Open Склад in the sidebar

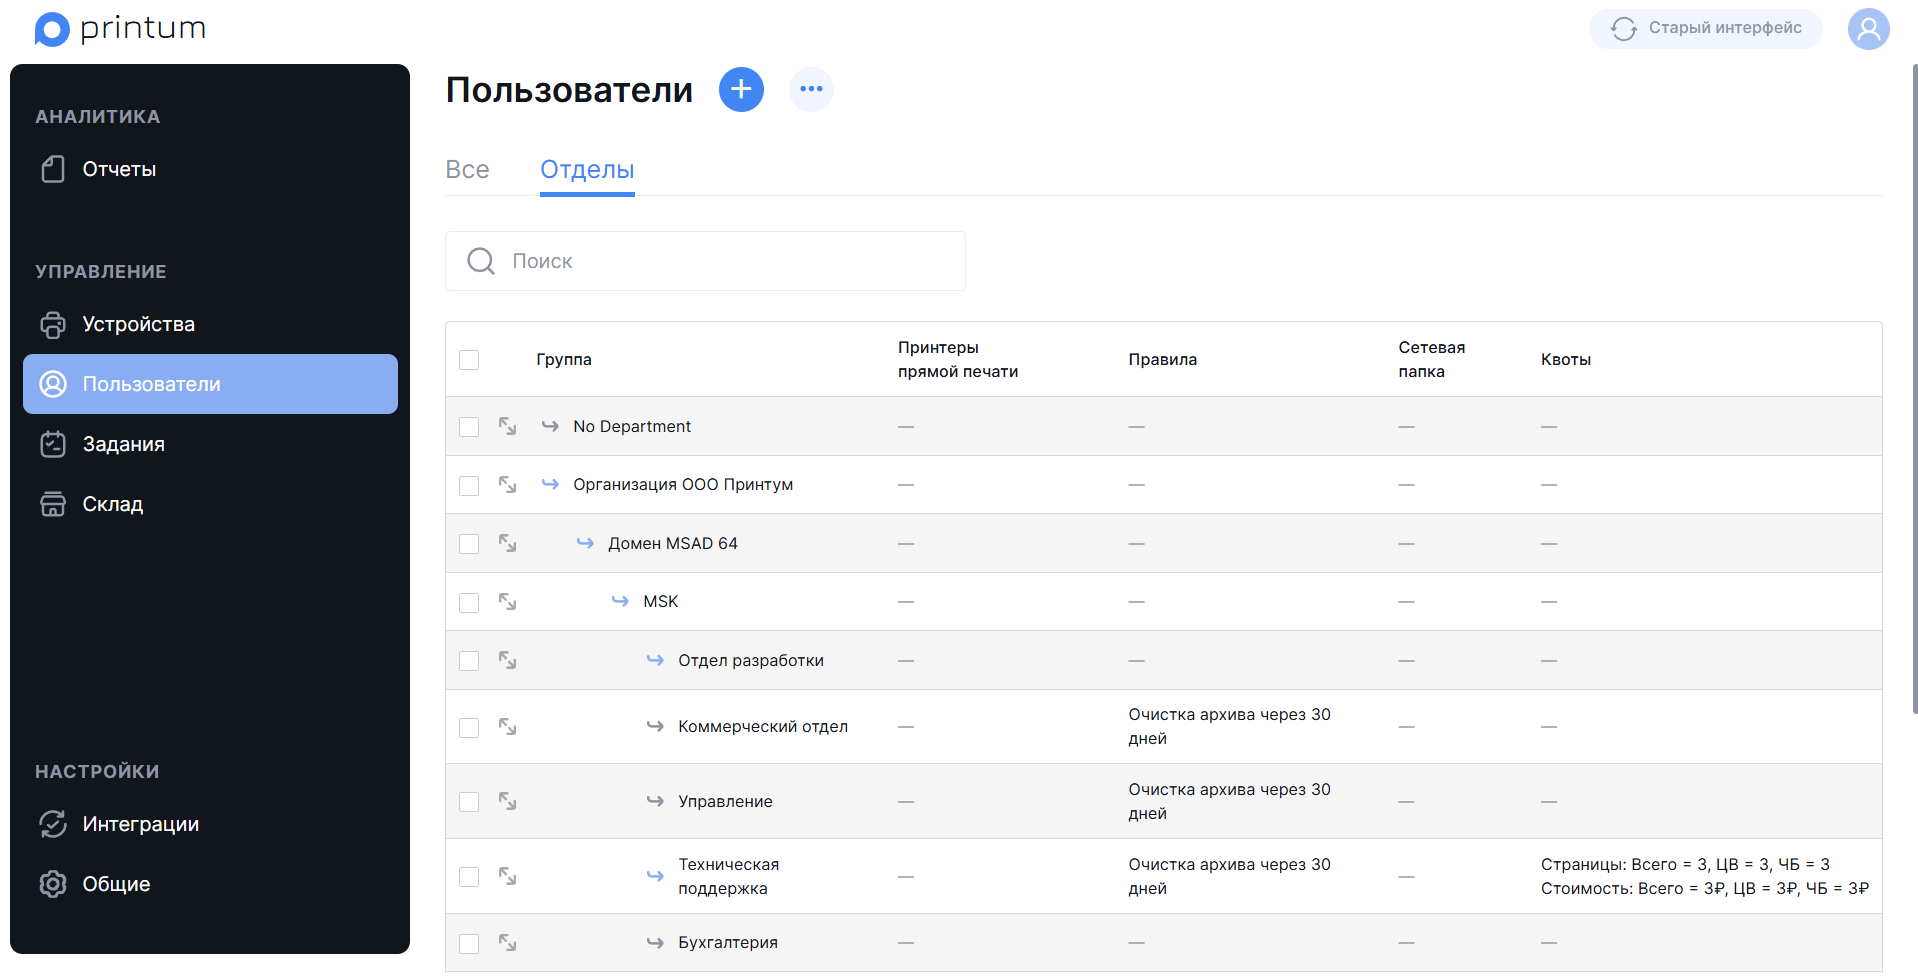tap(210, 504)
